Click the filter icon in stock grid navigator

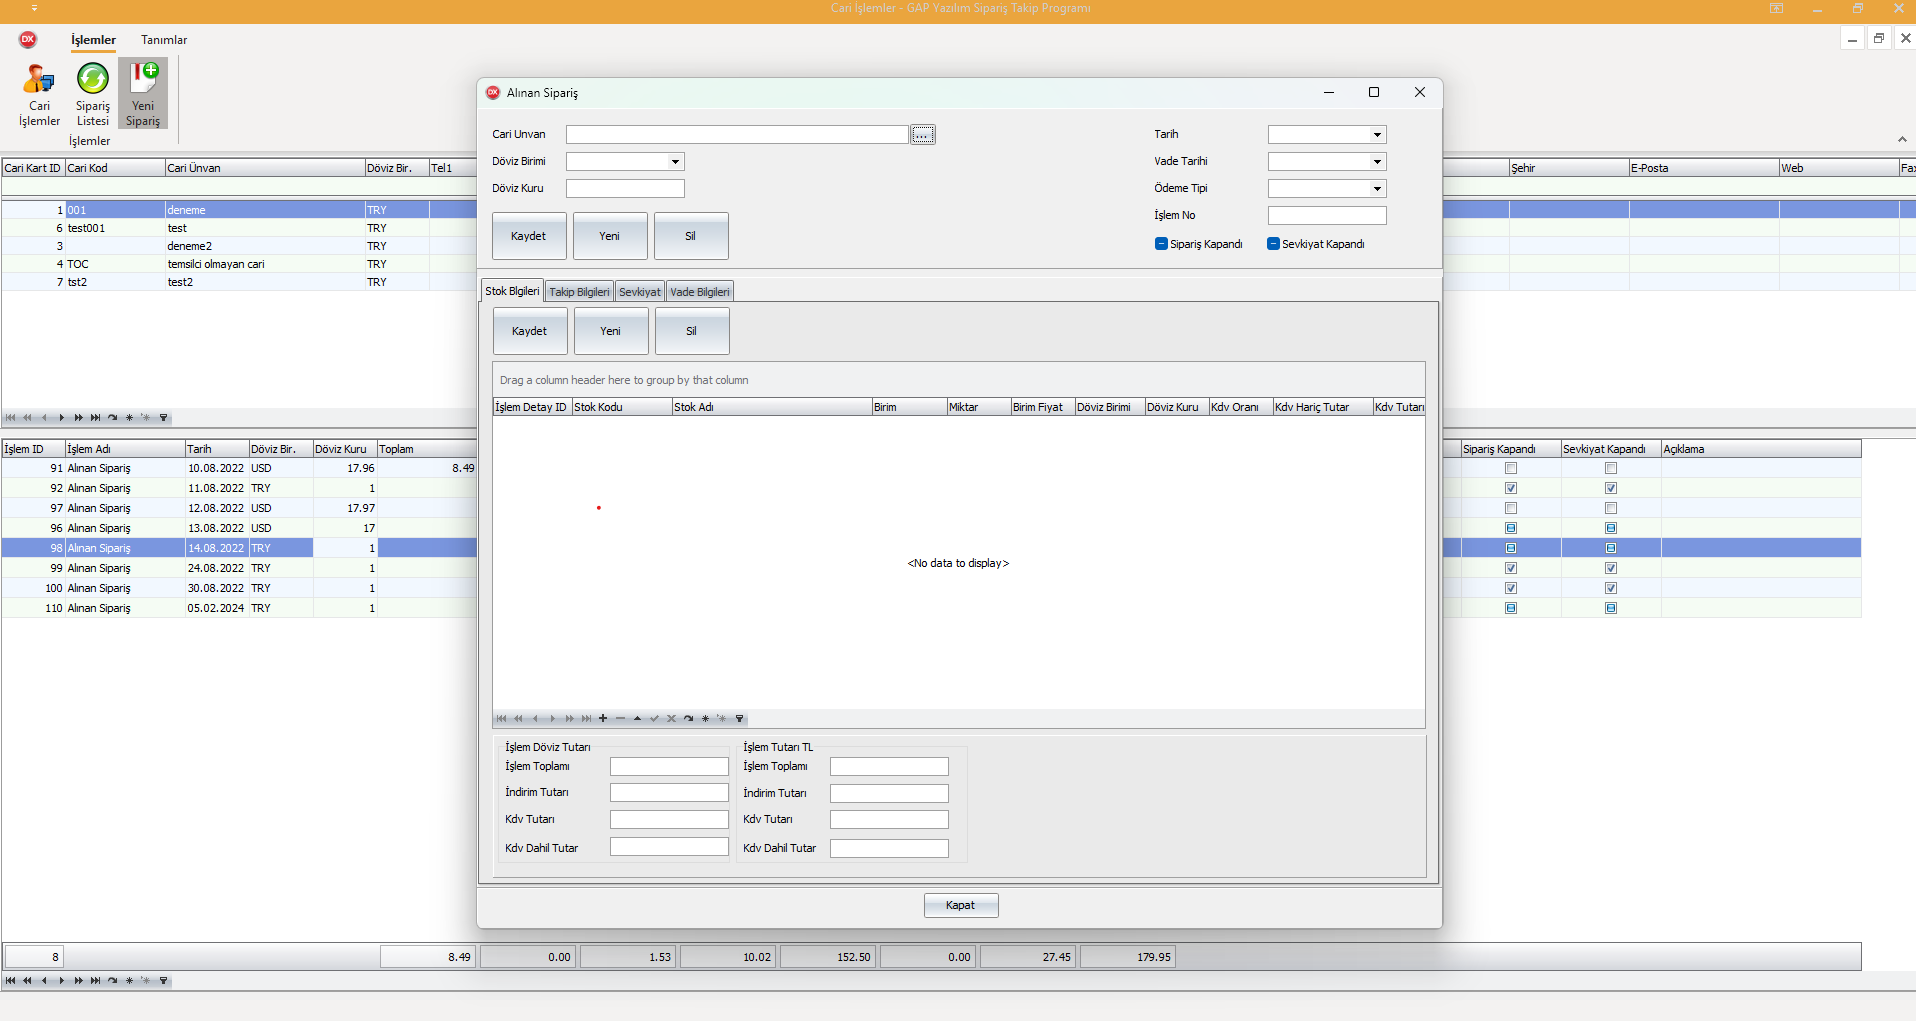pyautogui.click(x=740, y=719)
